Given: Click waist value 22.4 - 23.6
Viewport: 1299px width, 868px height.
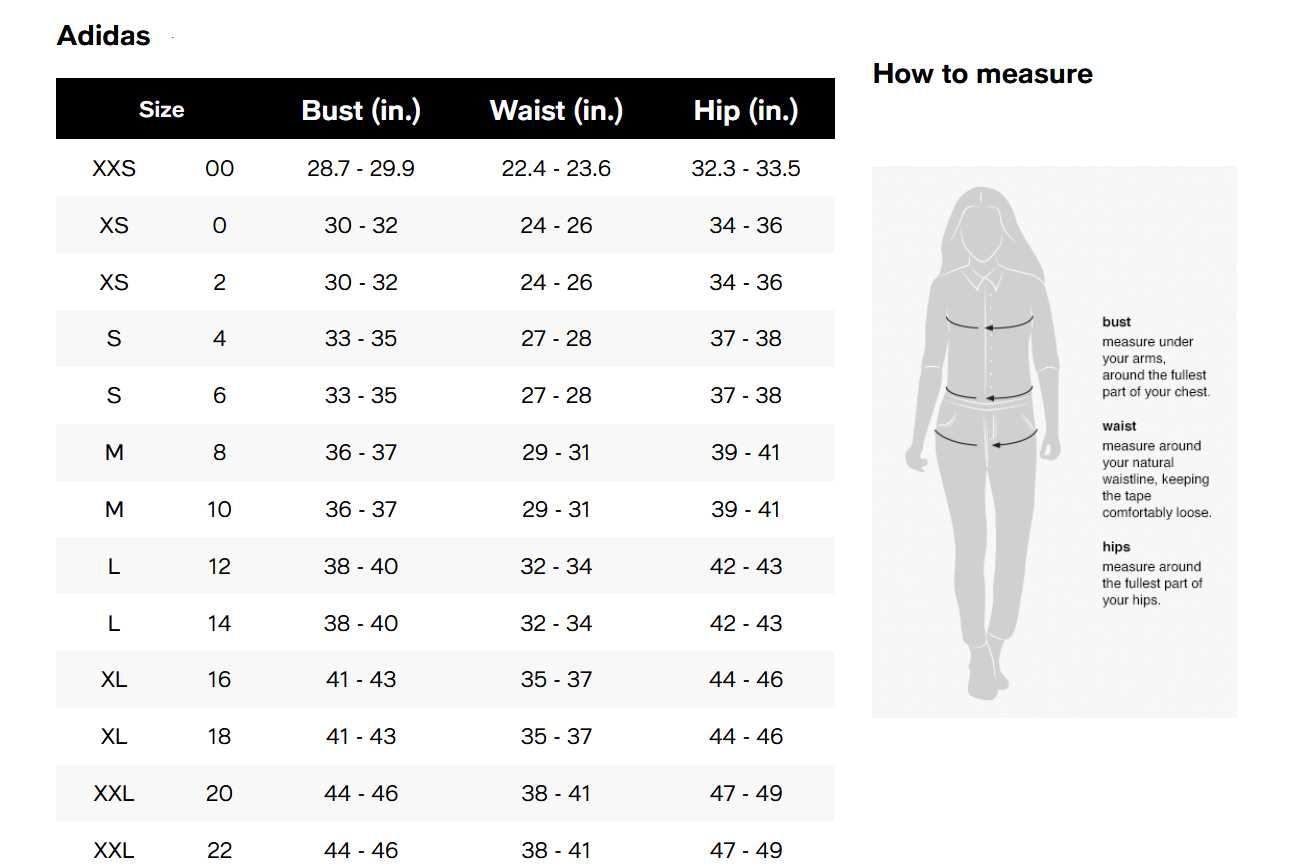Looking at the screenshot, I should pyautogui.click(x=556, y=168).
